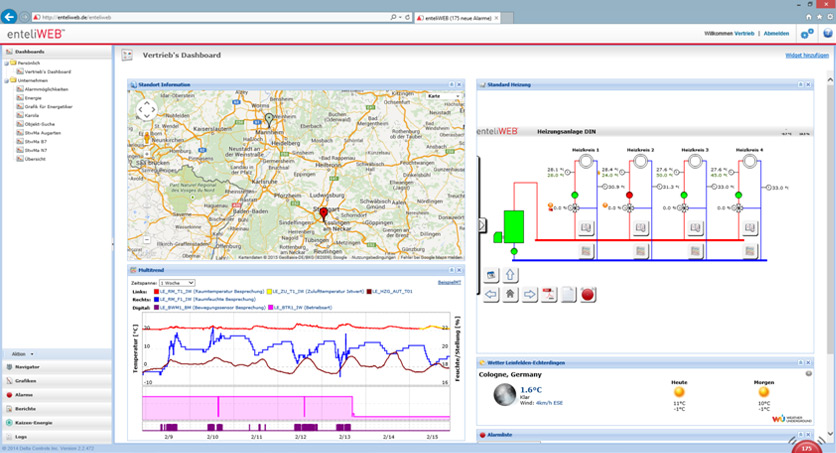
Task: Click the up arrow graphic navigation button
Action: pyautogui.click(x=510, y=275)
